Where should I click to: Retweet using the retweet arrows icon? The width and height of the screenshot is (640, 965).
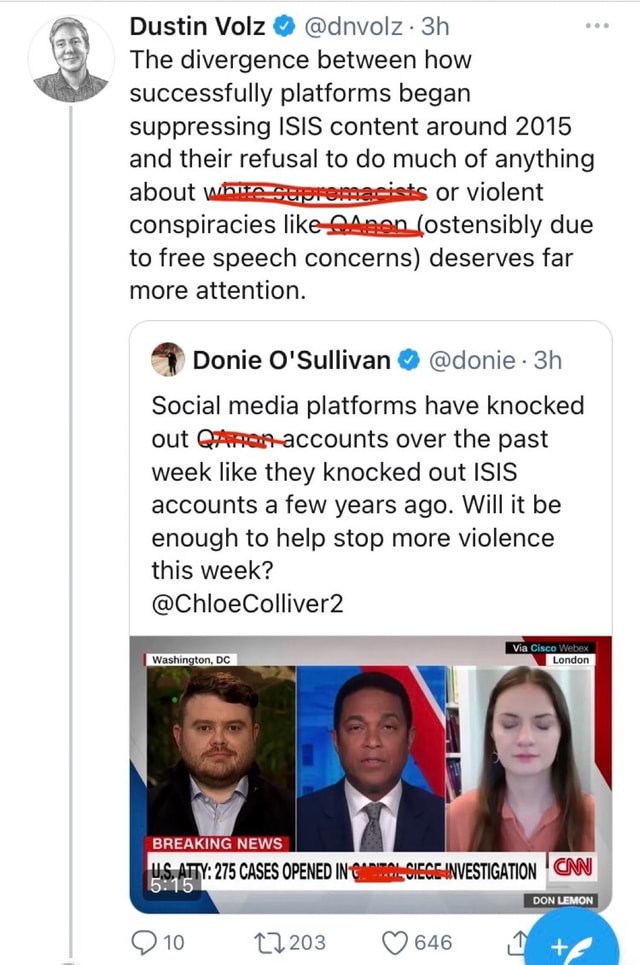click(x=269, y=942)
